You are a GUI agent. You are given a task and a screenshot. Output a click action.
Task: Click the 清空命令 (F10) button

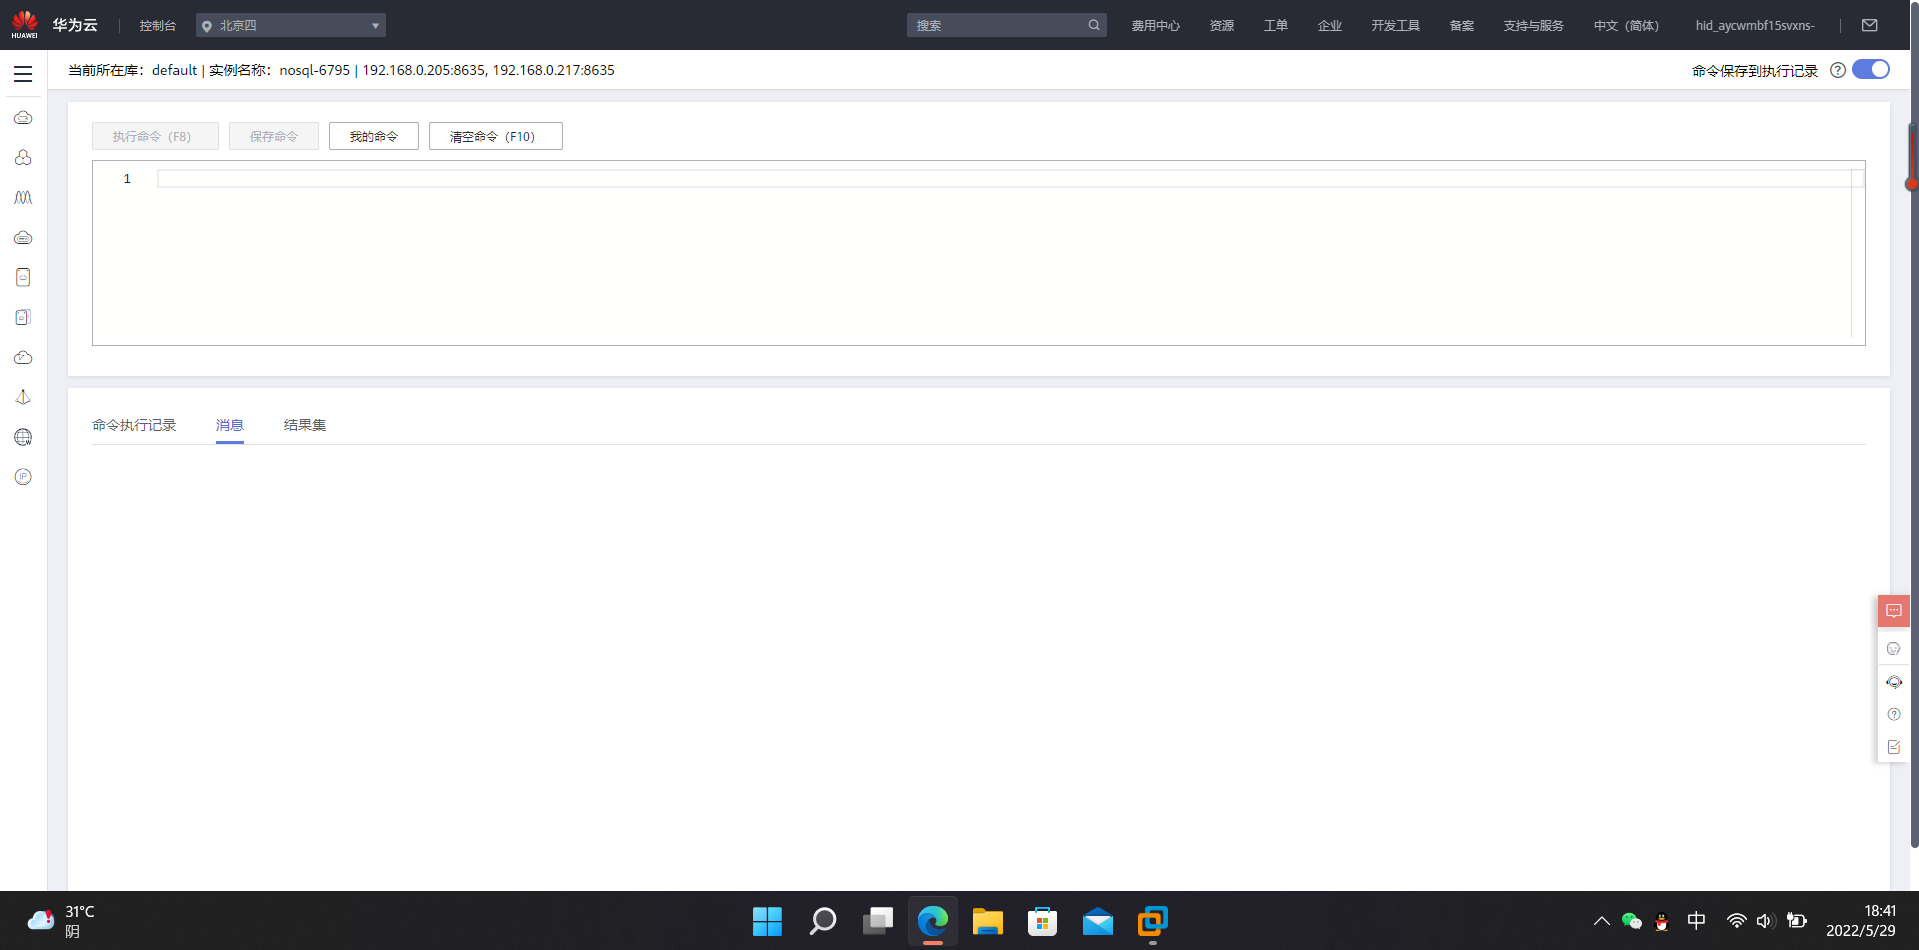496,136
